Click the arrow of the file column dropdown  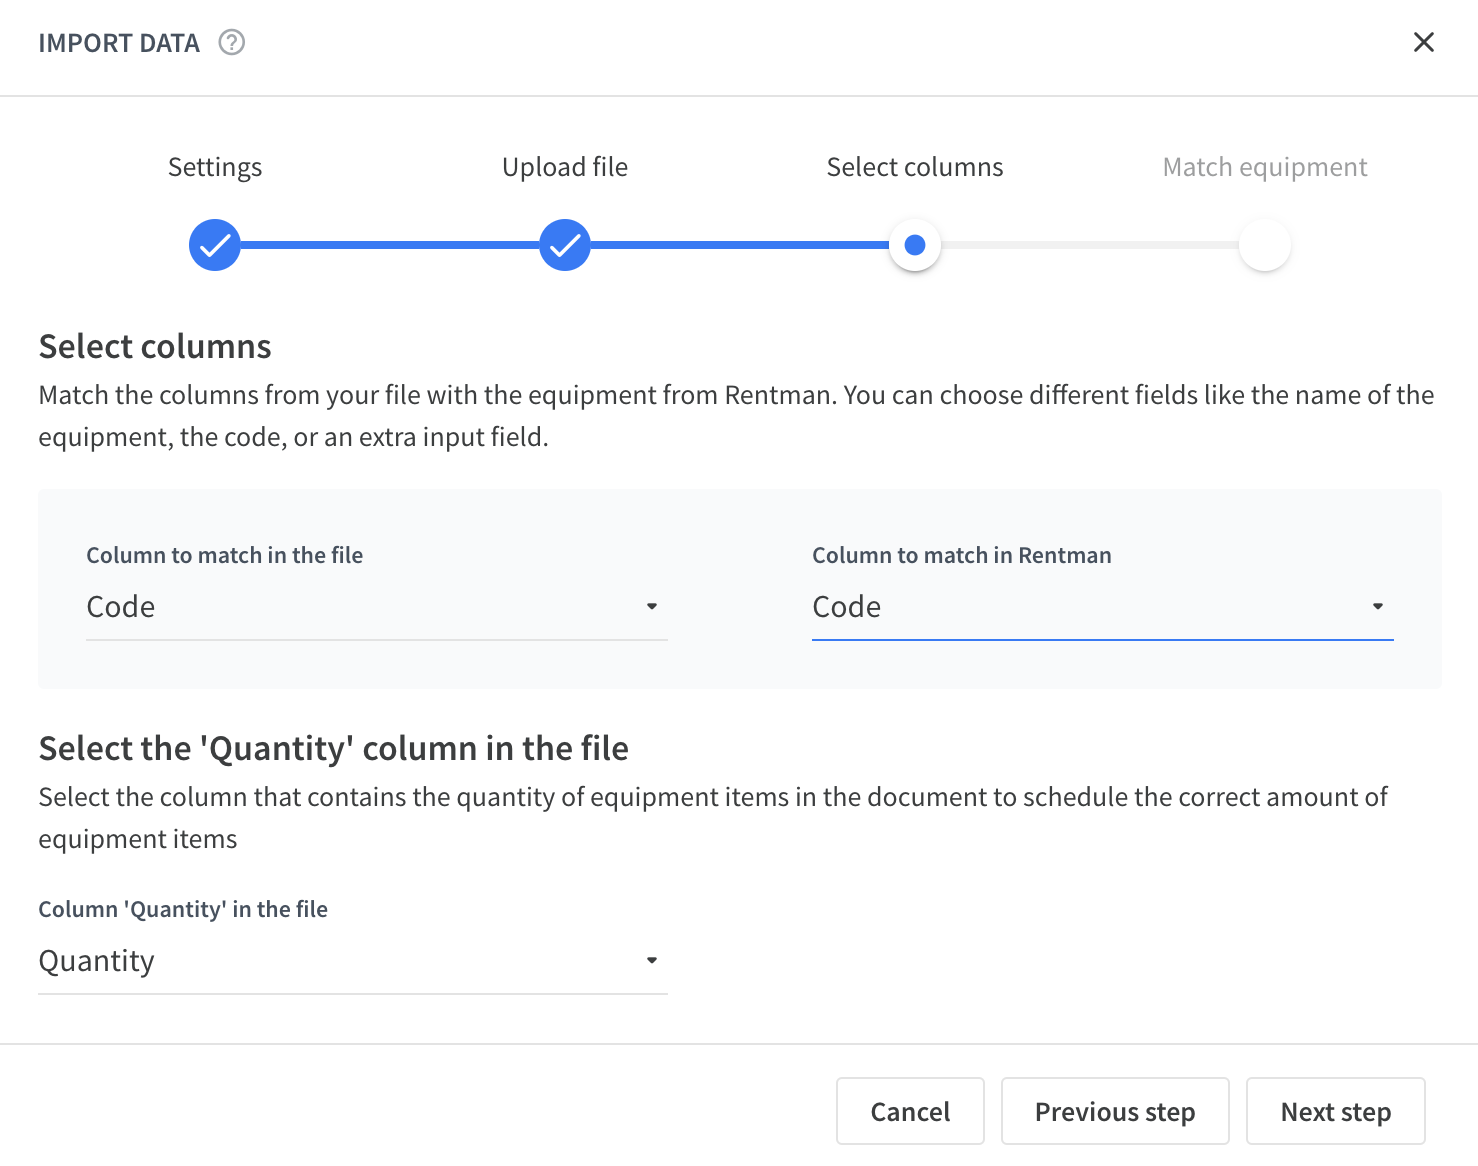click(652, 607)
